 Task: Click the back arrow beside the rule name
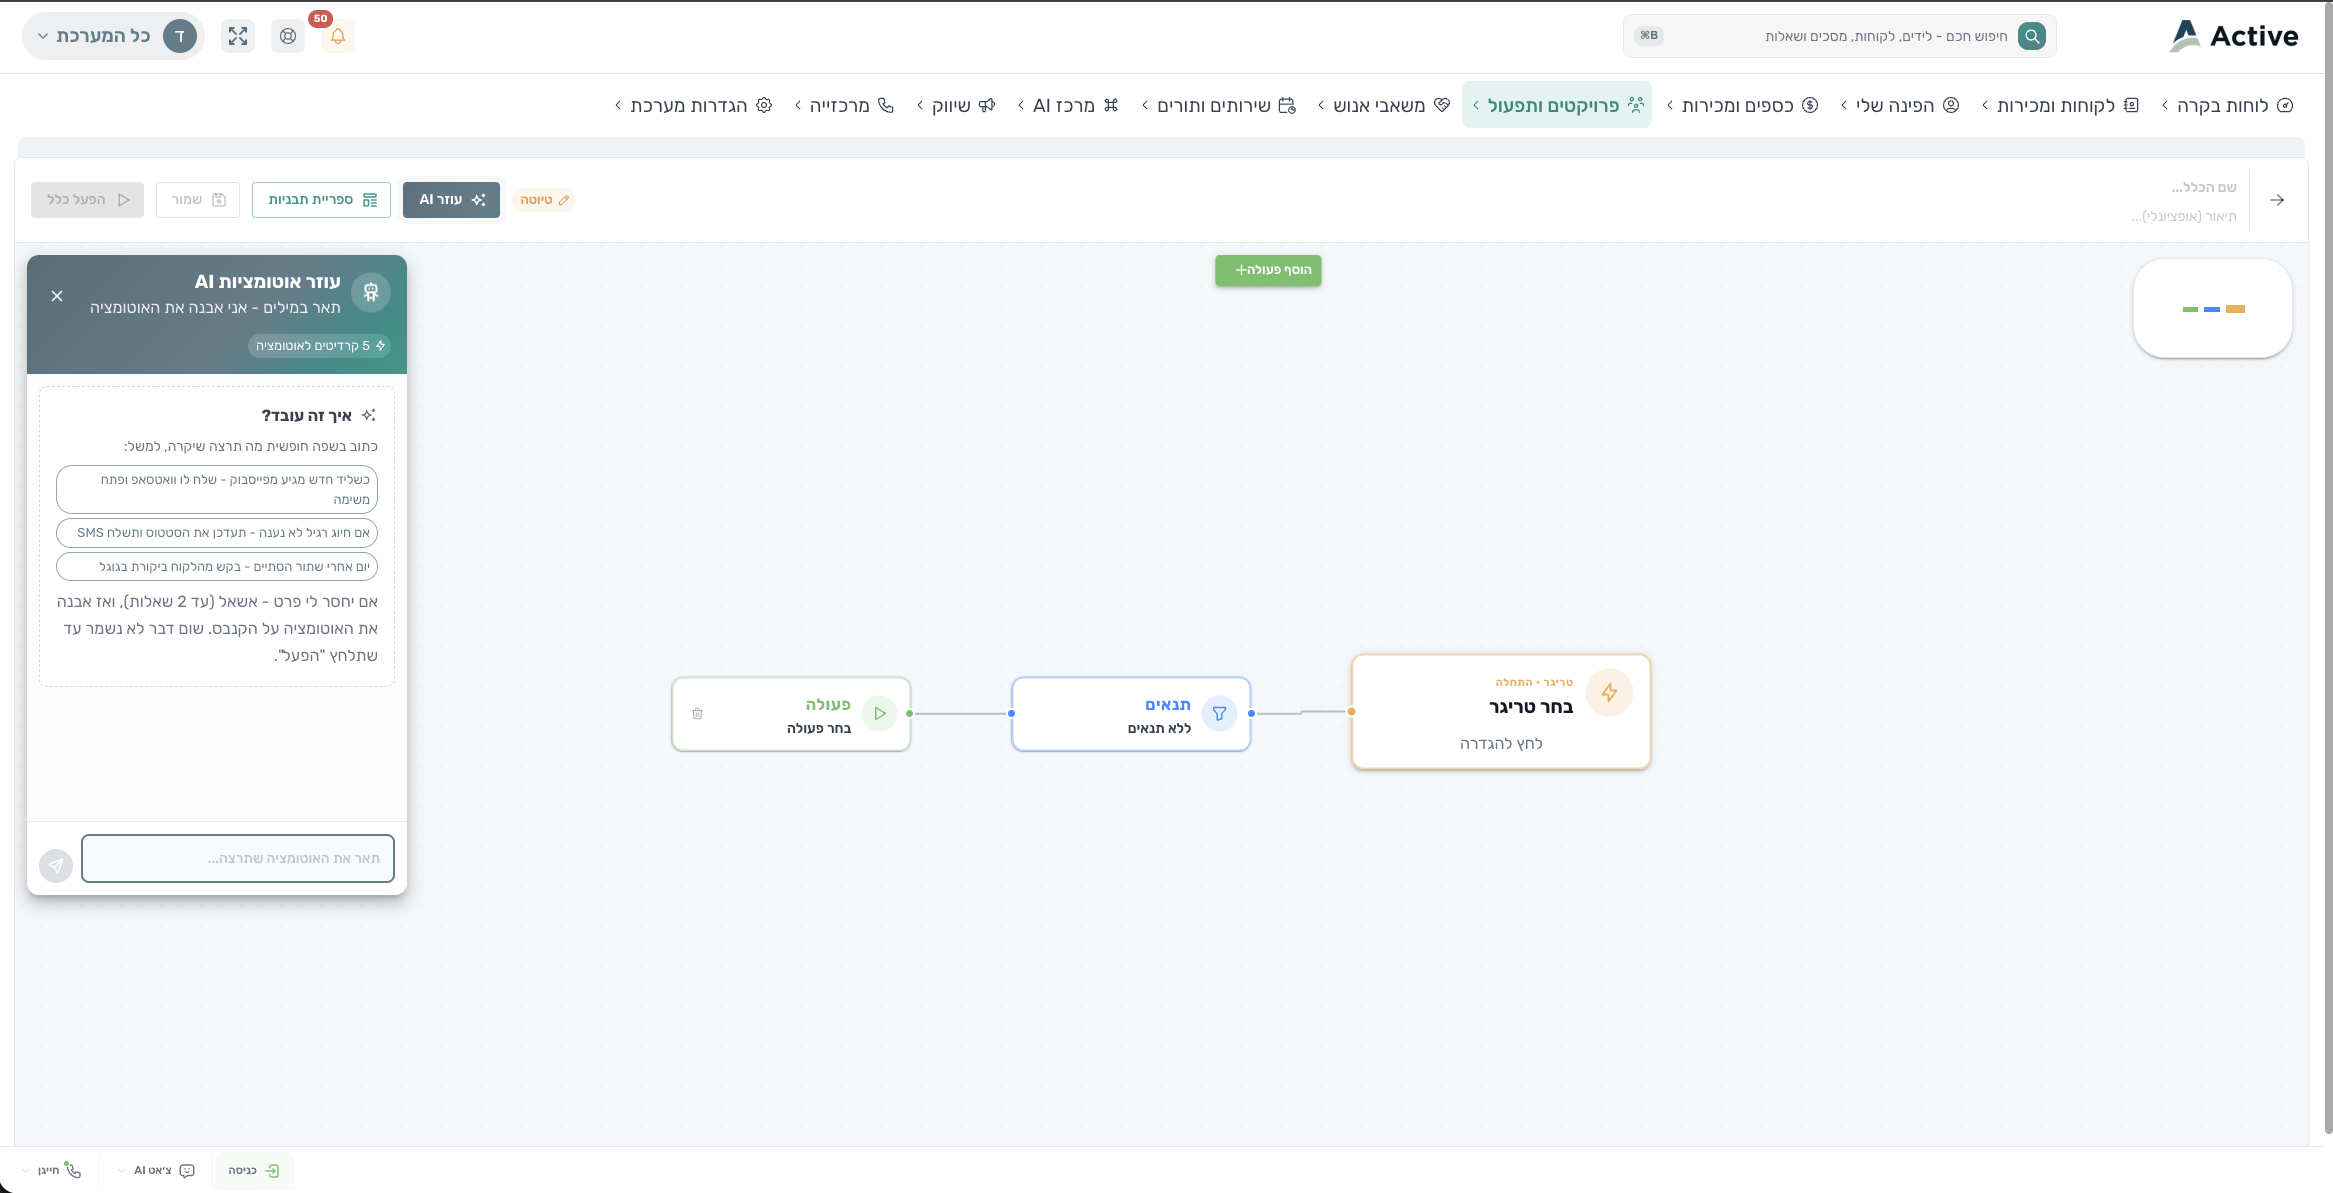click(x=2277, y=200)
